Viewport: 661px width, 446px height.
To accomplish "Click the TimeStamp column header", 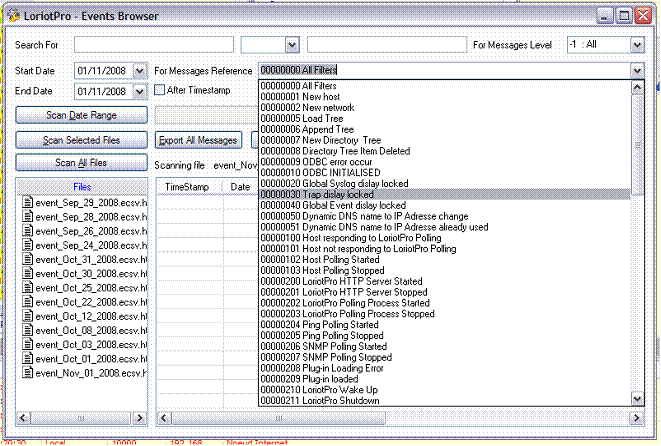I will point(189,187).
